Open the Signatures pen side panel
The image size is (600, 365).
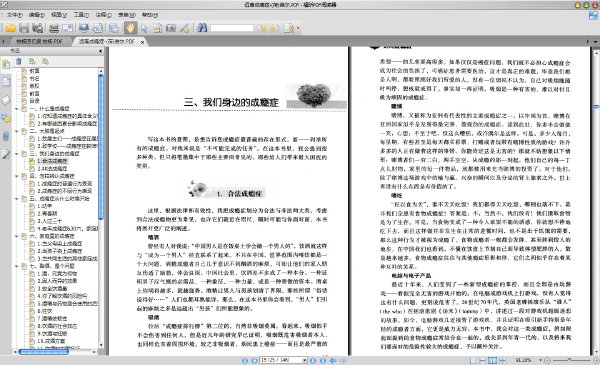tap(6, 154)
